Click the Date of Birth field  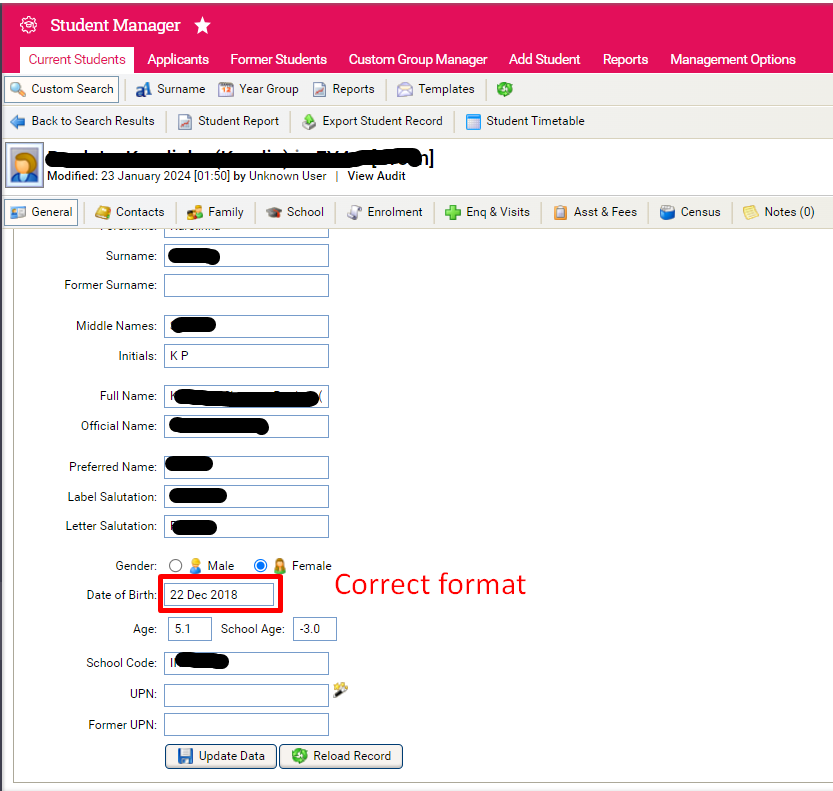click(x=219, y=595)
